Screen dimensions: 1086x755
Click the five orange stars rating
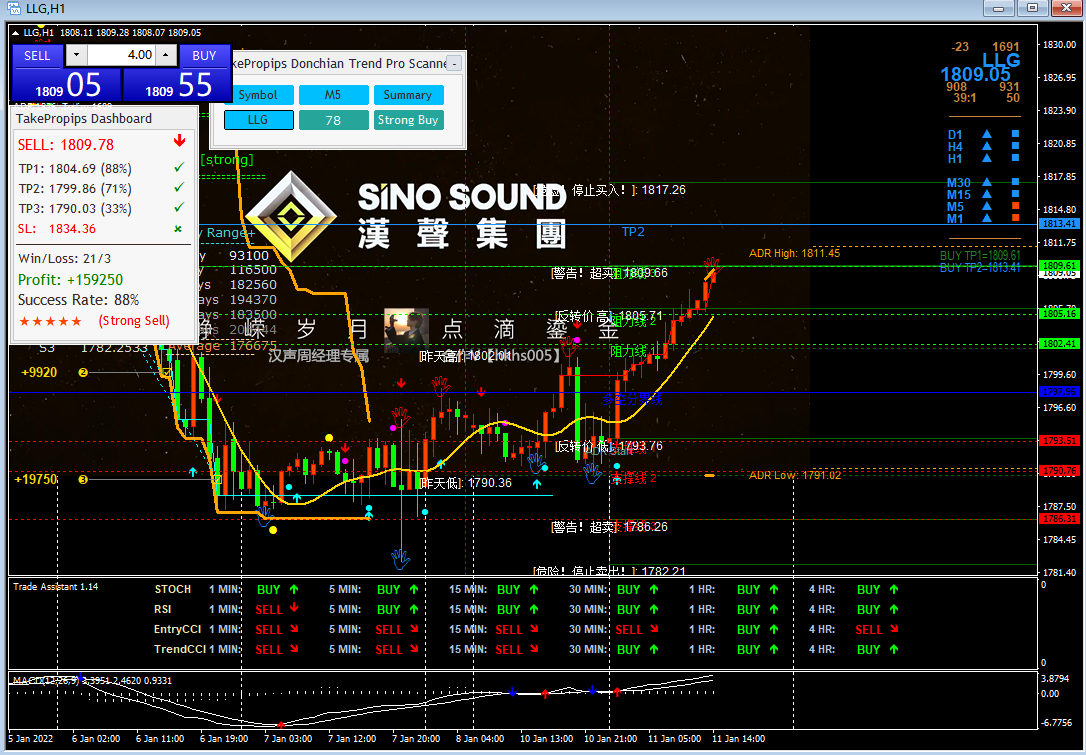pyautogui.click(x=51, y=321)
